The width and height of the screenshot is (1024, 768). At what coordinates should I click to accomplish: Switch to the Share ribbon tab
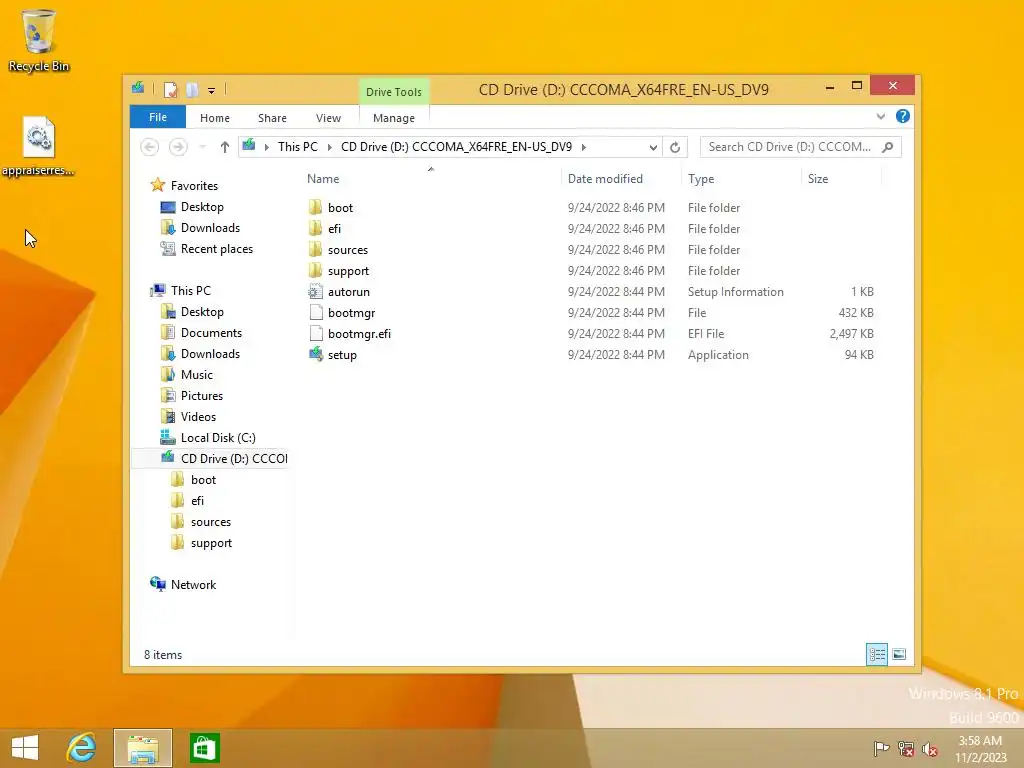tap(272, 118)
